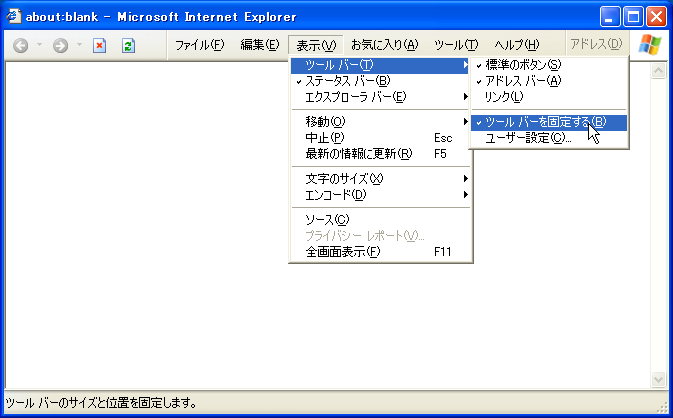Open ユーザー設定(C)... customize dialog
673x418 pixels.
(549, 138)
